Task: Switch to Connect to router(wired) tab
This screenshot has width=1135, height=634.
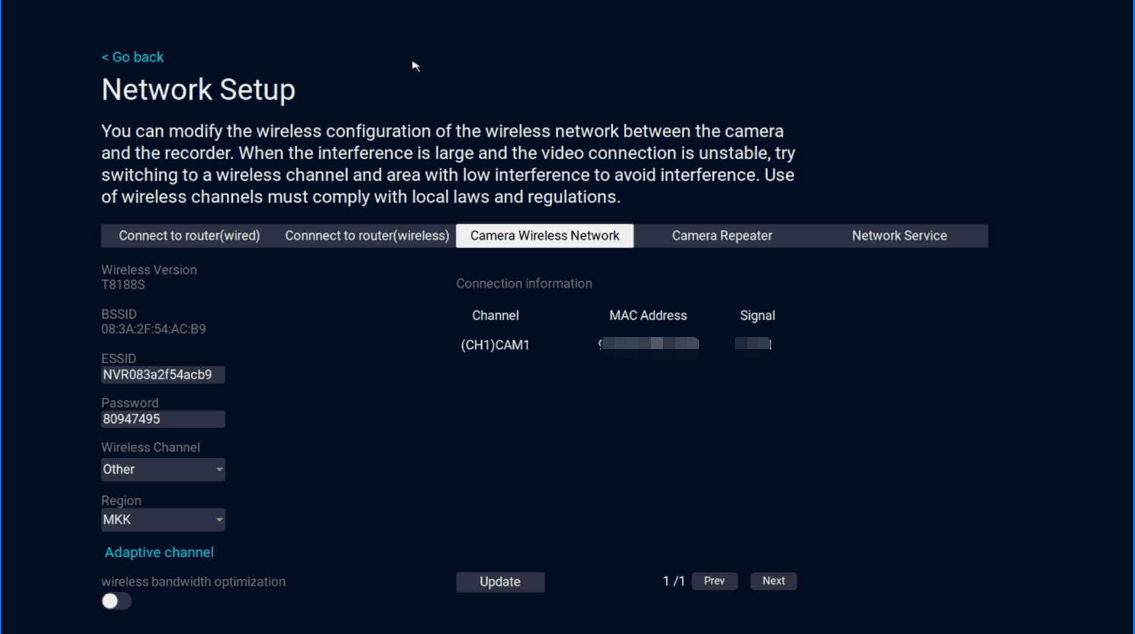Action: tap(189, 236)
